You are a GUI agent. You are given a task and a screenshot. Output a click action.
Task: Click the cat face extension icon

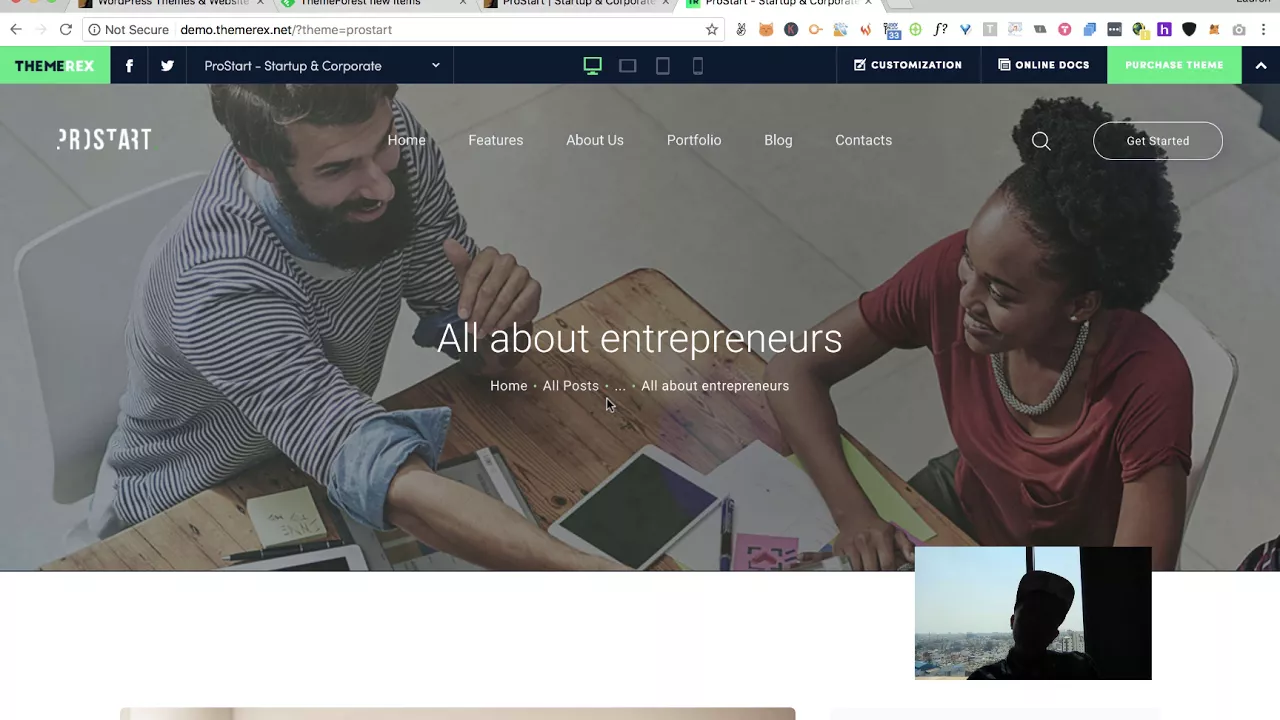pos(766,30)
